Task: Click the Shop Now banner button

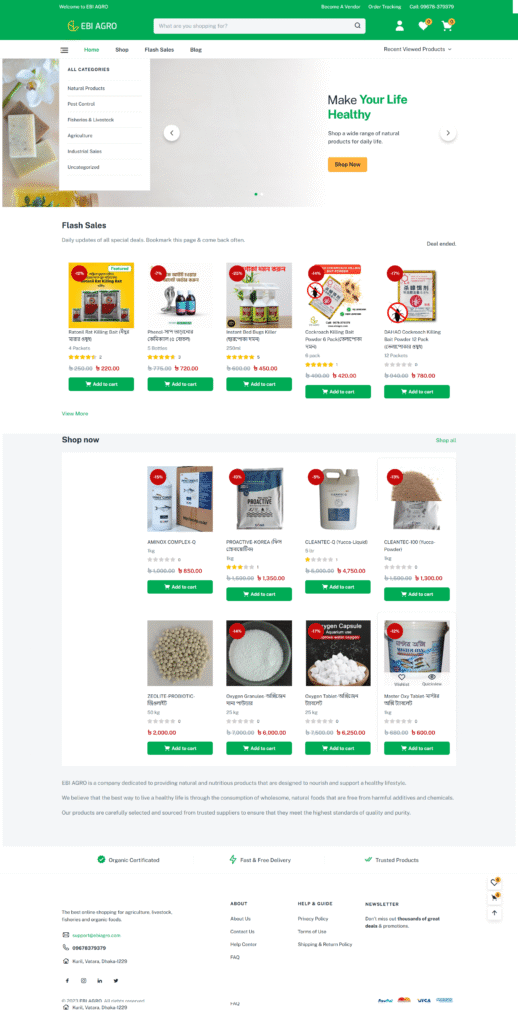Action: (x=348, y=165)
